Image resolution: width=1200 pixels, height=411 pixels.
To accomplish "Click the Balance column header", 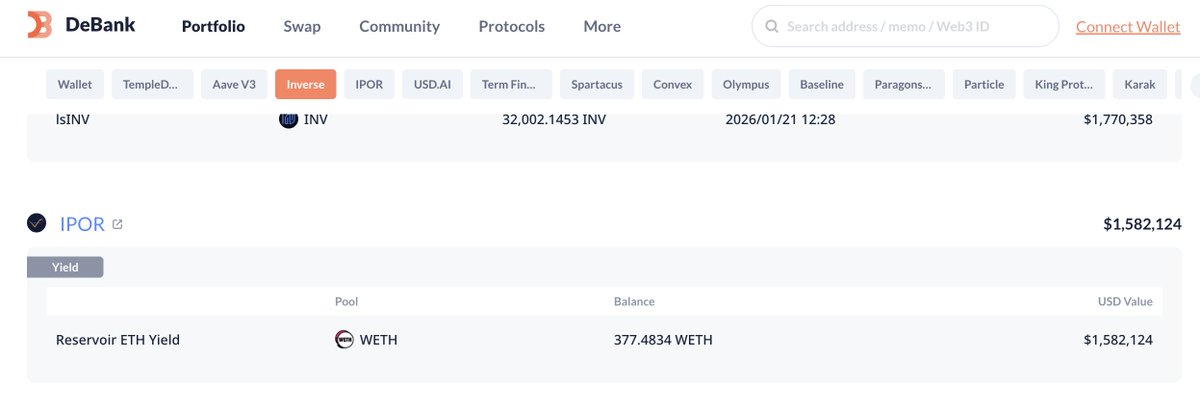I will tap(634, 301).
